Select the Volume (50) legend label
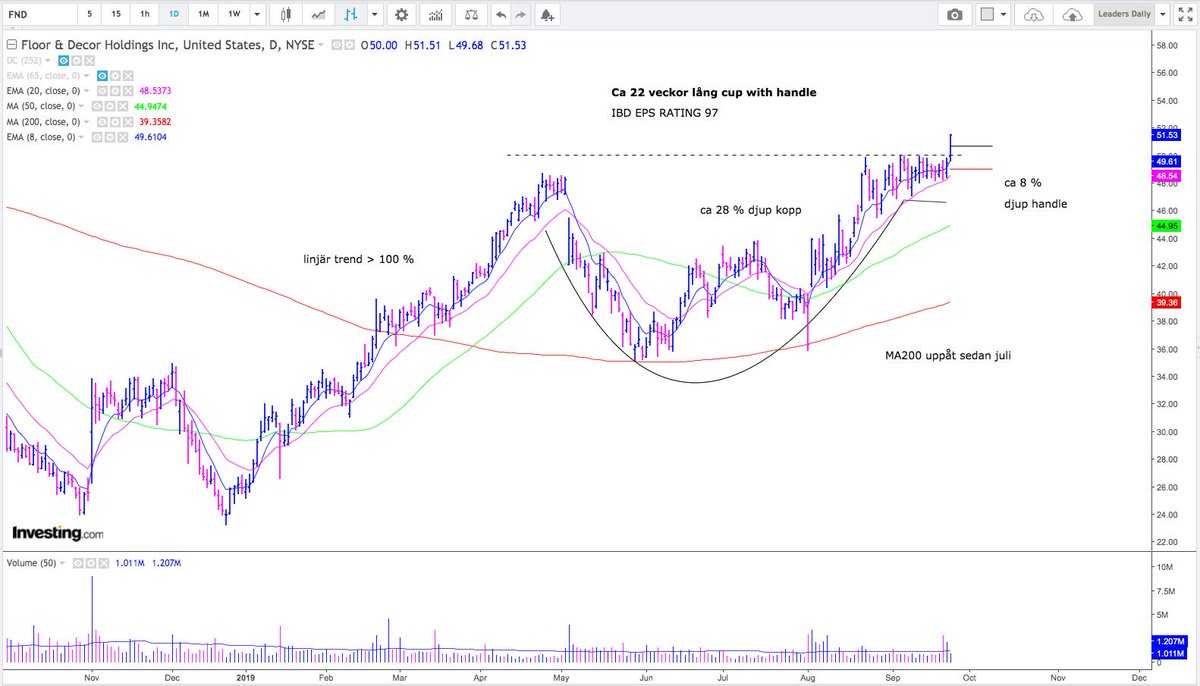Viewport: 1200px width, 686px height. (32, 563)
